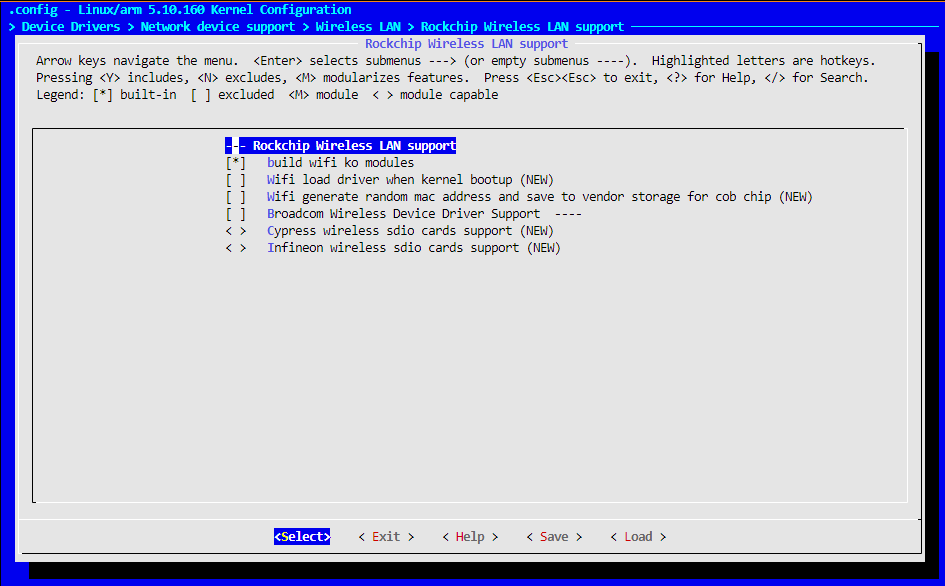Toggle the build wifi ko modules checkbox
Viewport: 945px width, 586px height.
[236, 163]
